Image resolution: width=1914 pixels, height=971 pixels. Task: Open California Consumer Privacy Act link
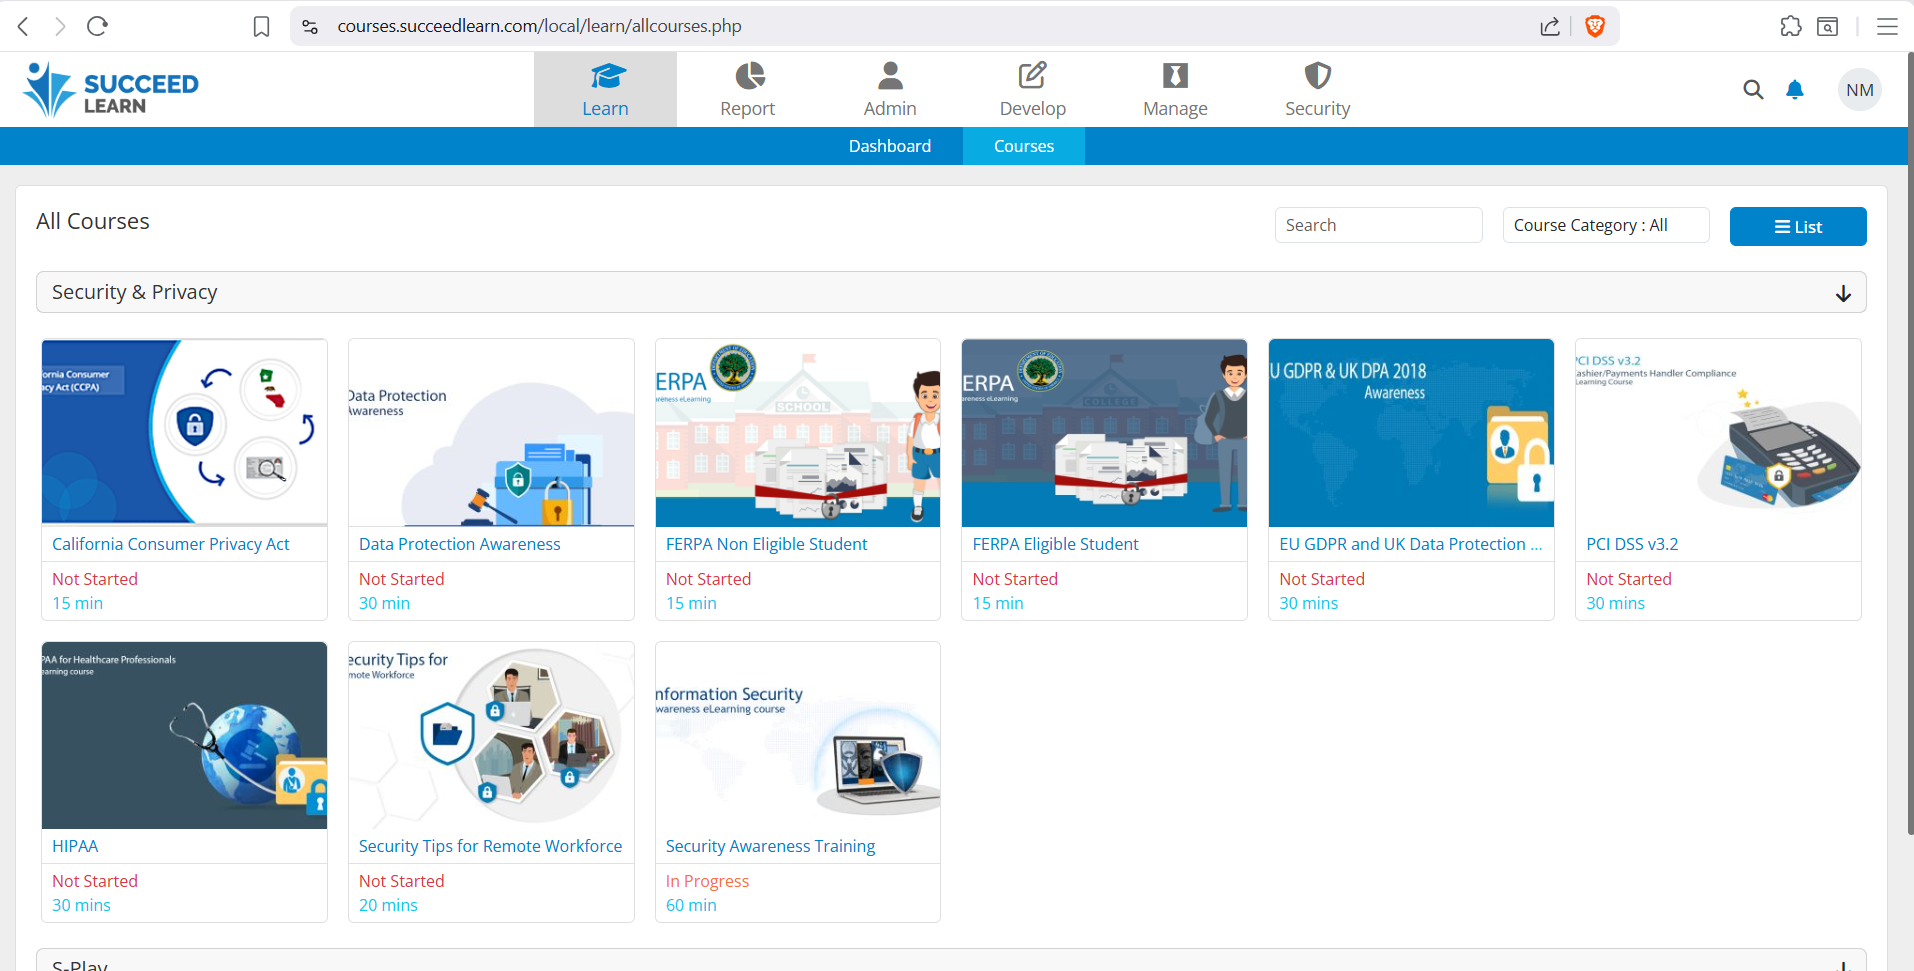point(171,544)
